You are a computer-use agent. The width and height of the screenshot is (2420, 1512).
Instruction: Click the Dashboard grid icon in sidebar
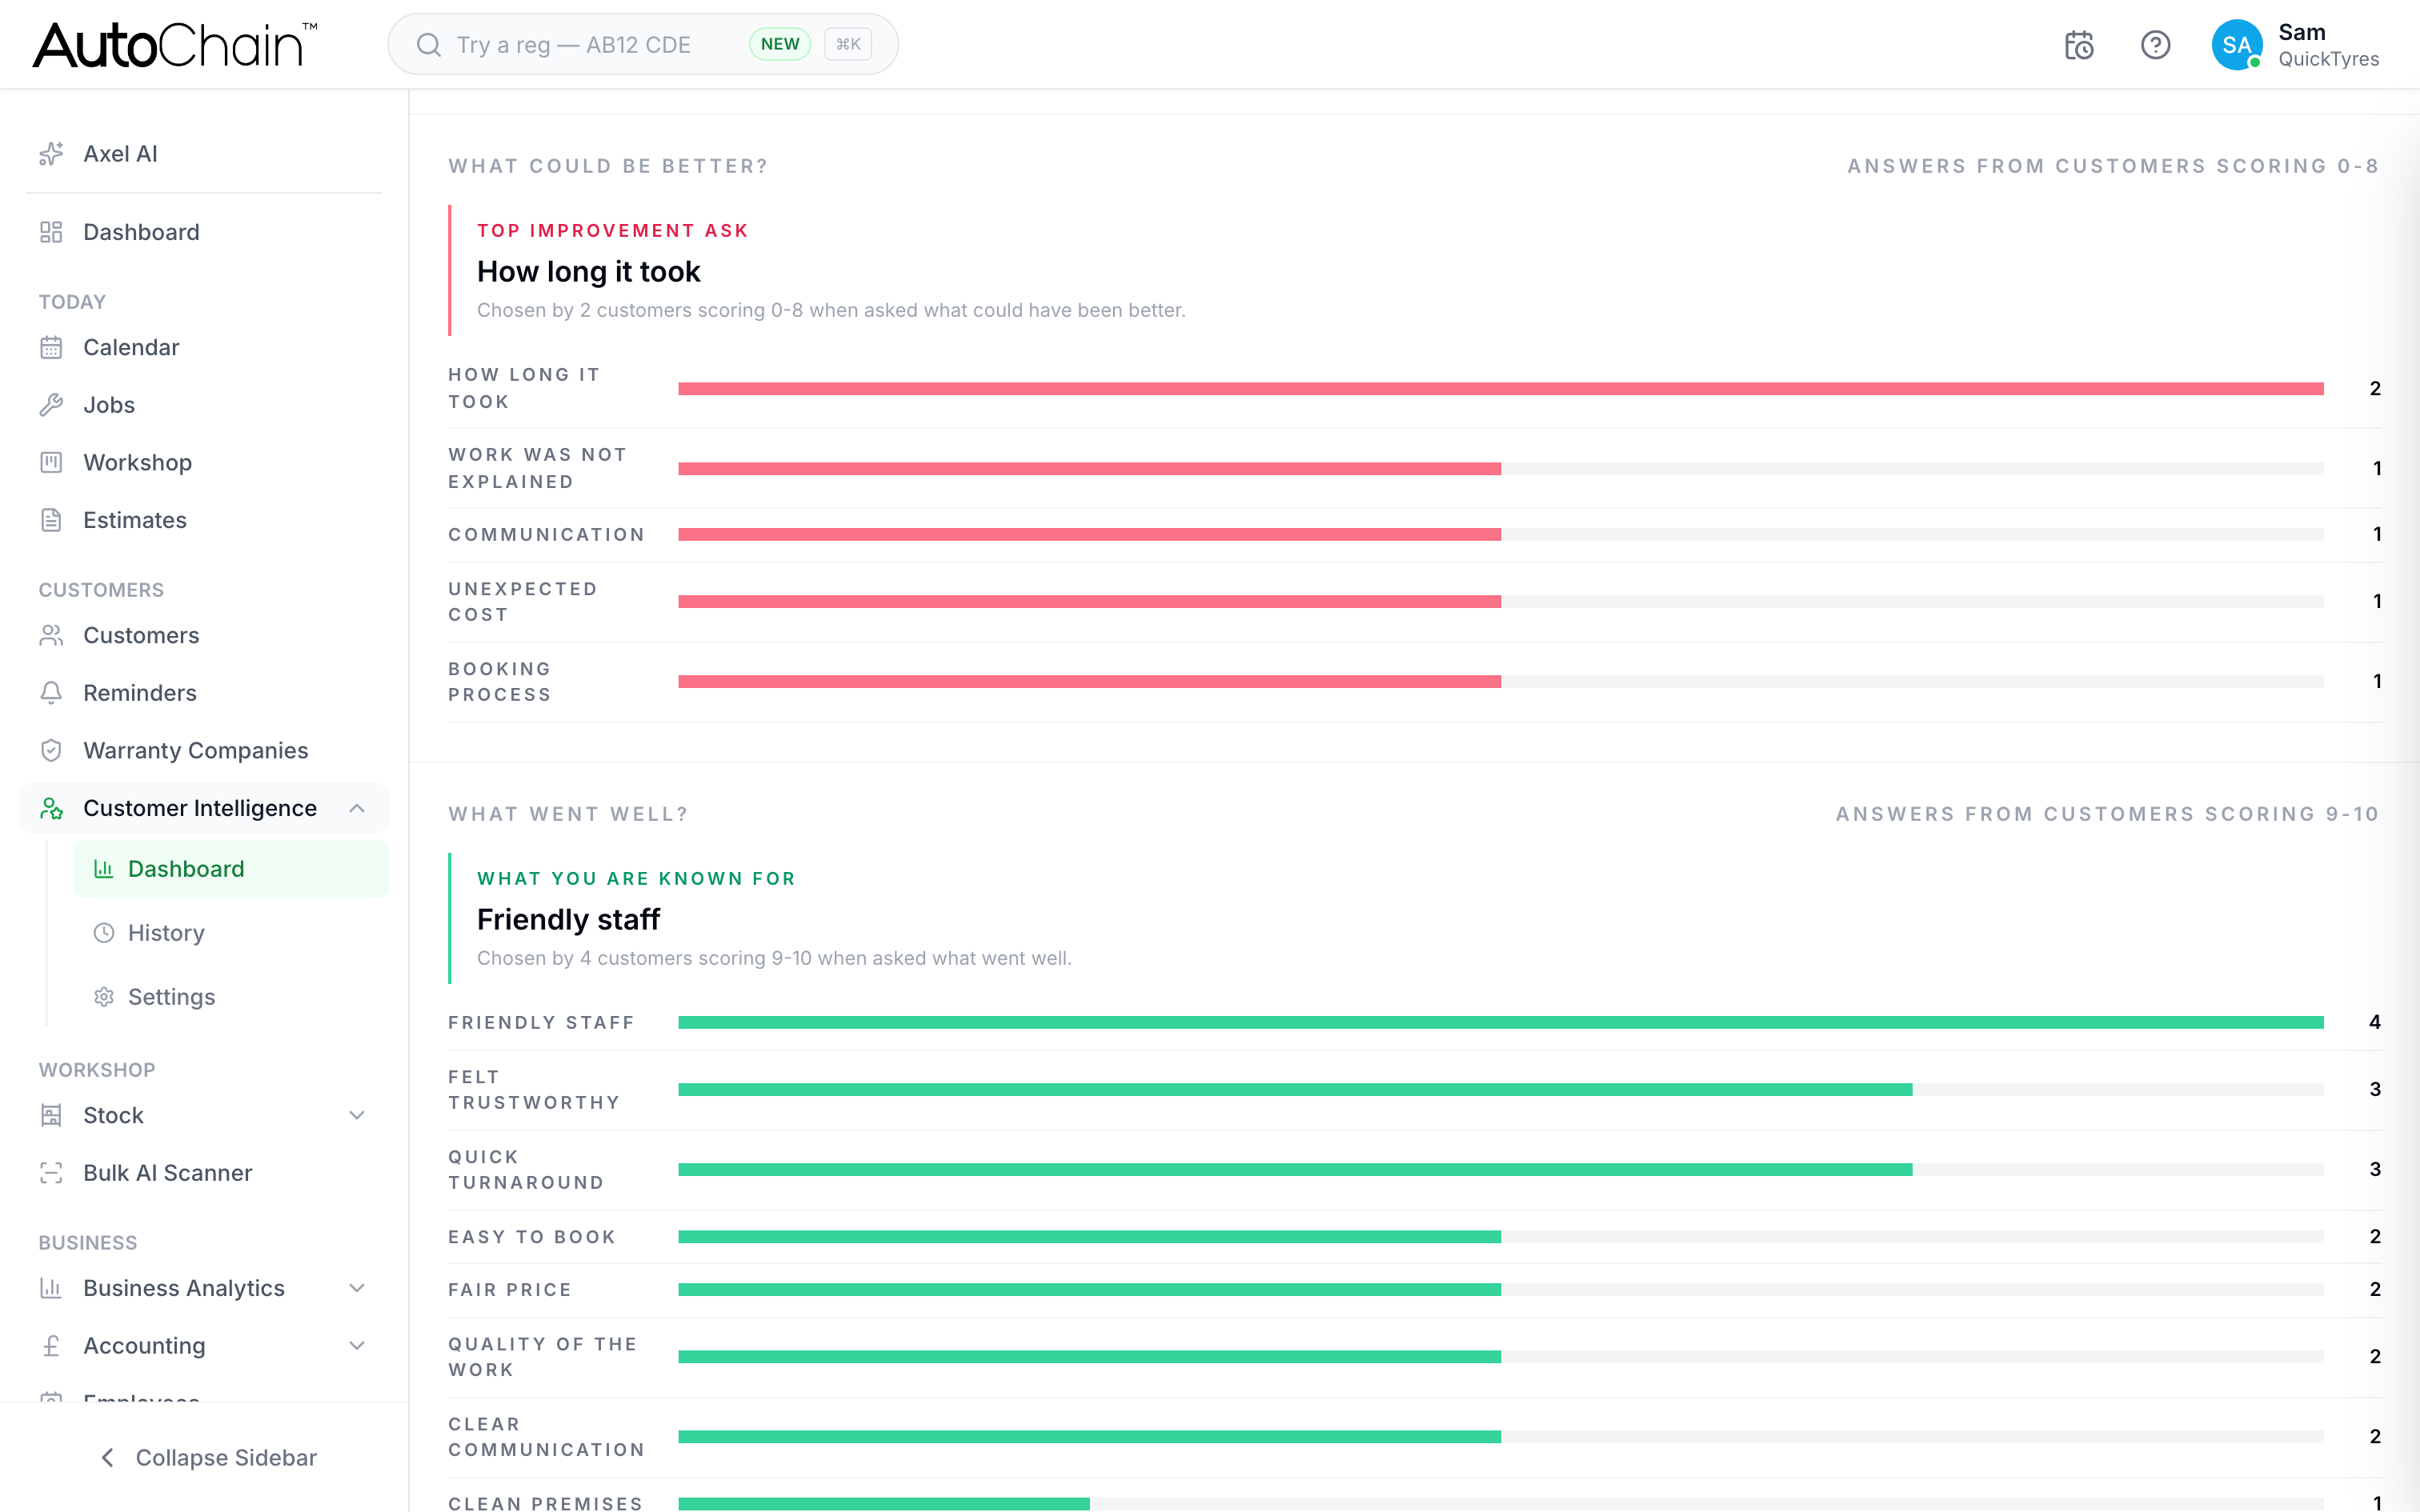51,232
